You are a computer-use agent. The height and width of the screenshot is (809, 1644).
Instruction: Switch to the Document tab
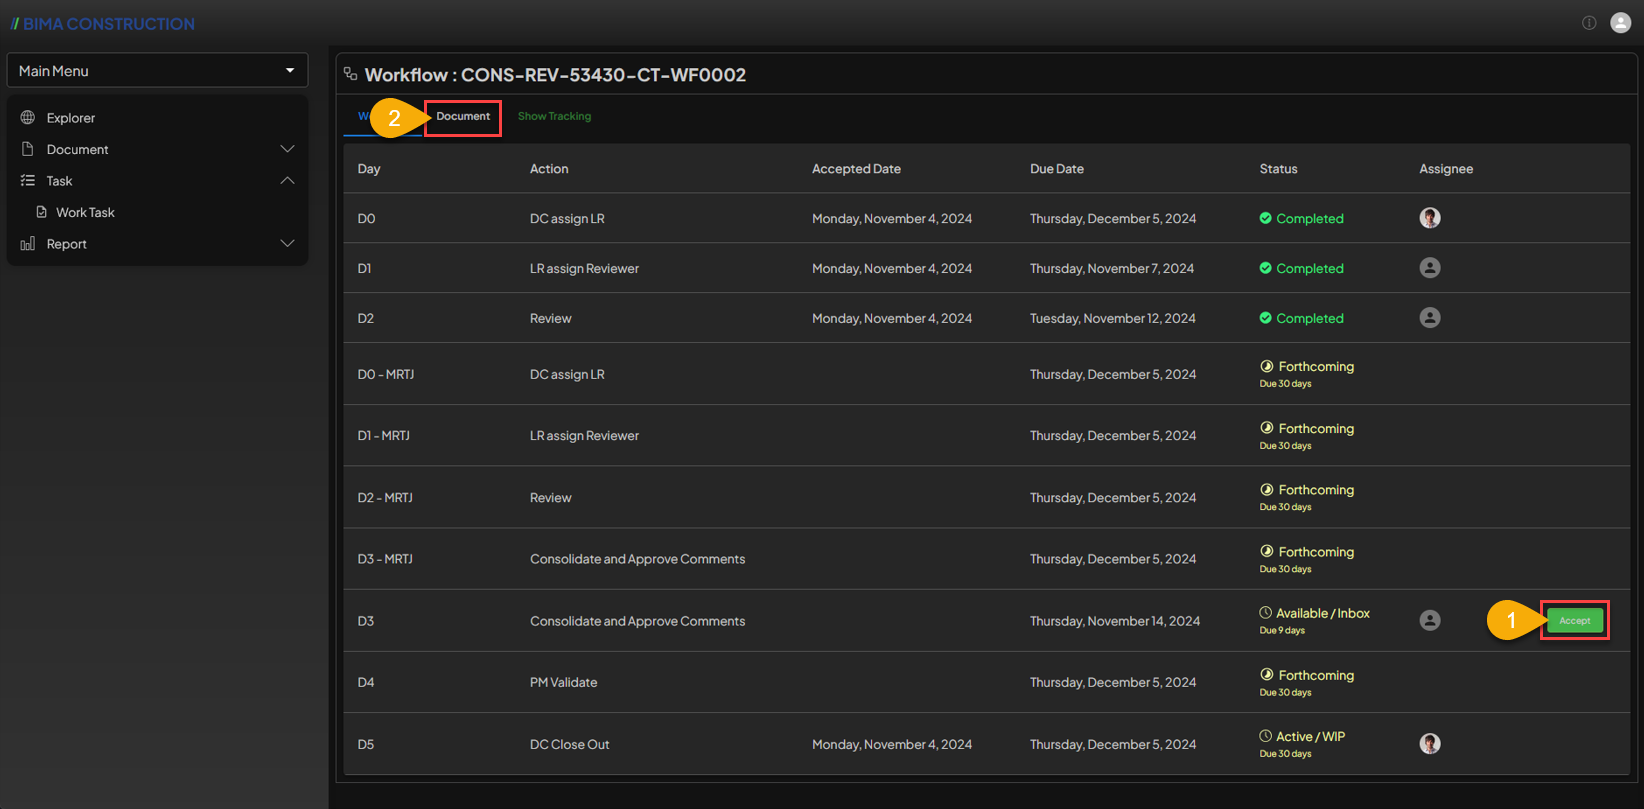[x=463, y=117]
